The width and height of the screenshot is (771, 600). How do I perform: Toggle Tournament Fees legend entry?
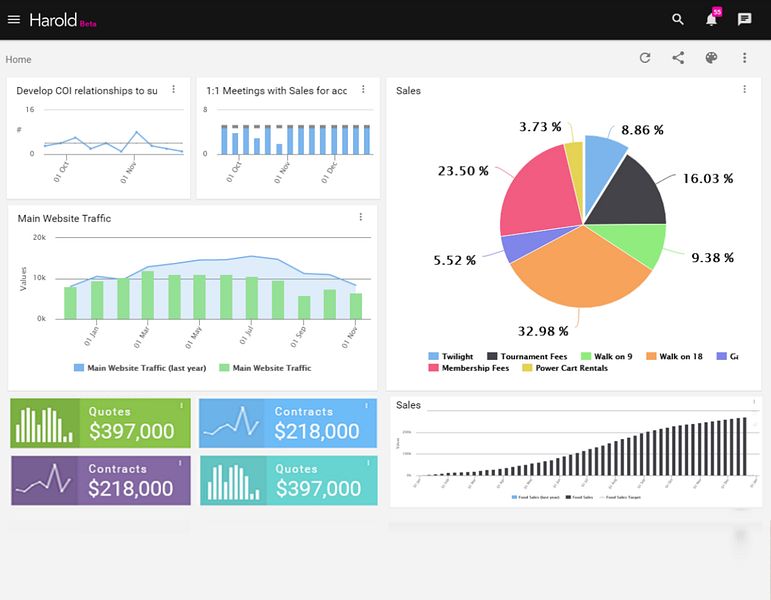(x=527, y=357)
